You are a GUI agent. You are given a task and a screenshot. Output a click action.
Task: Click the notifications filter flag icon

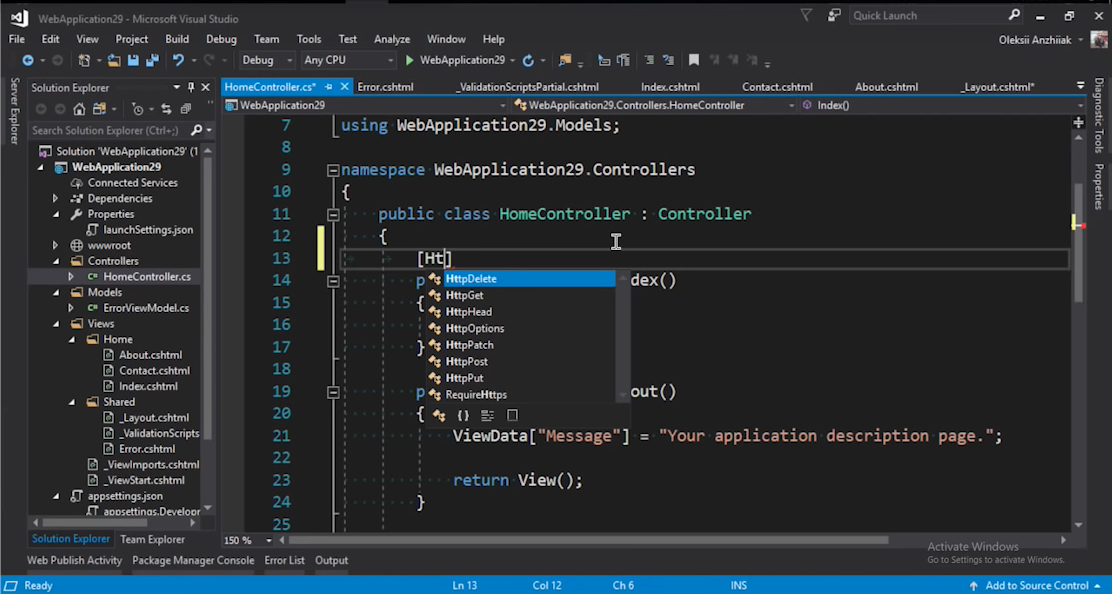(x=806, y=15)
